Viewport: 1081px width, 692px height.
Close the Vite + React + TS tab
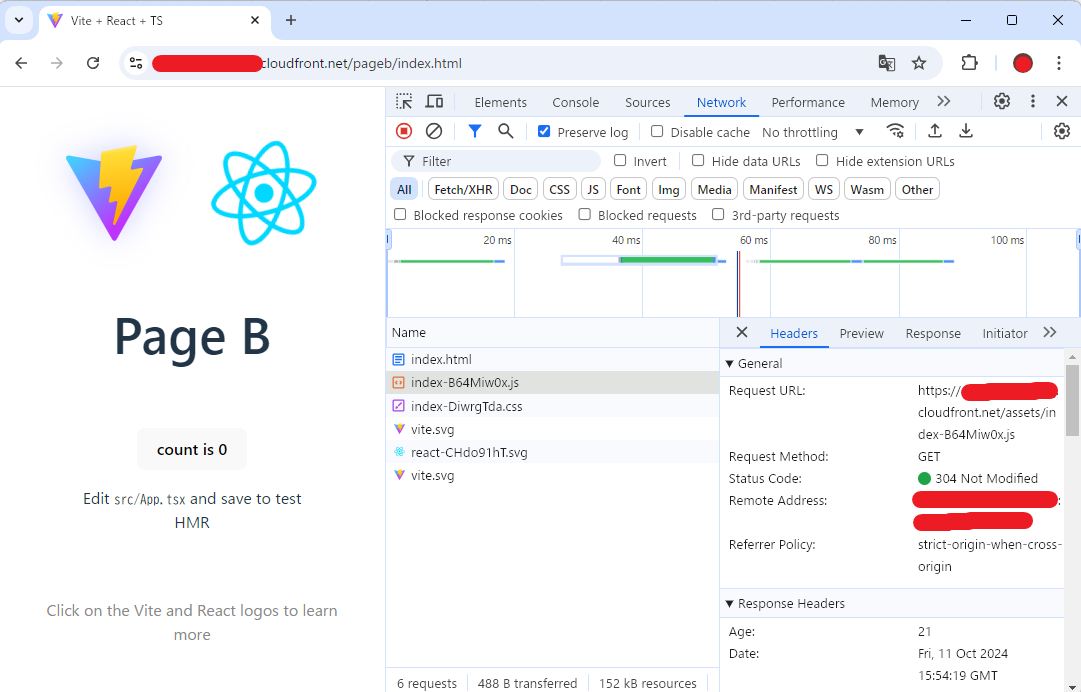coord(255,20)
